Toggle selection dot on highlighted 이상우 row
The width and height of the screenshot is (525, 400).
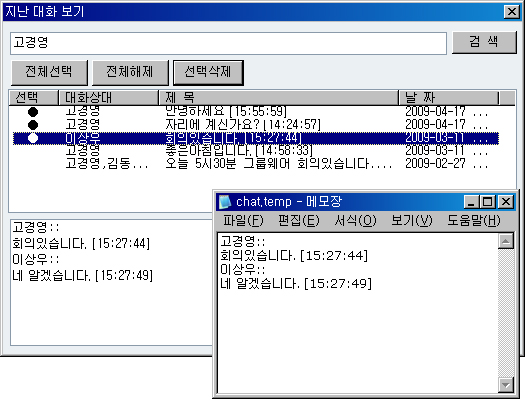33,138
